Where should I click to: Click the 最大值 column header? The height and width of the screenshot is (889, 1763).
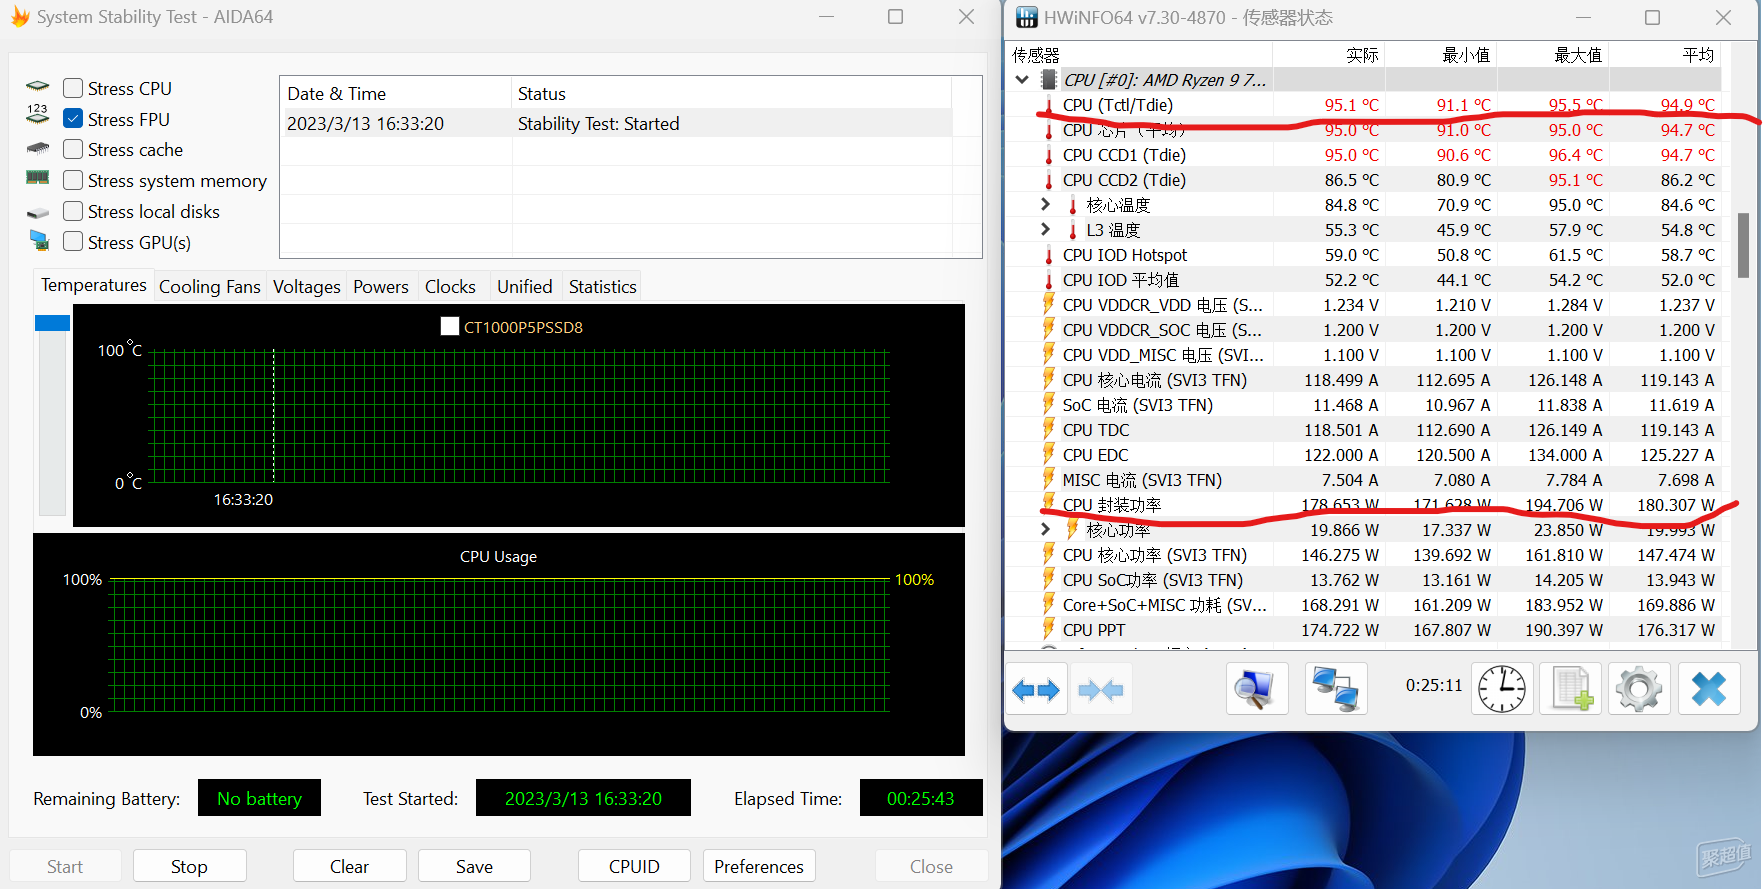(1553, 54)
